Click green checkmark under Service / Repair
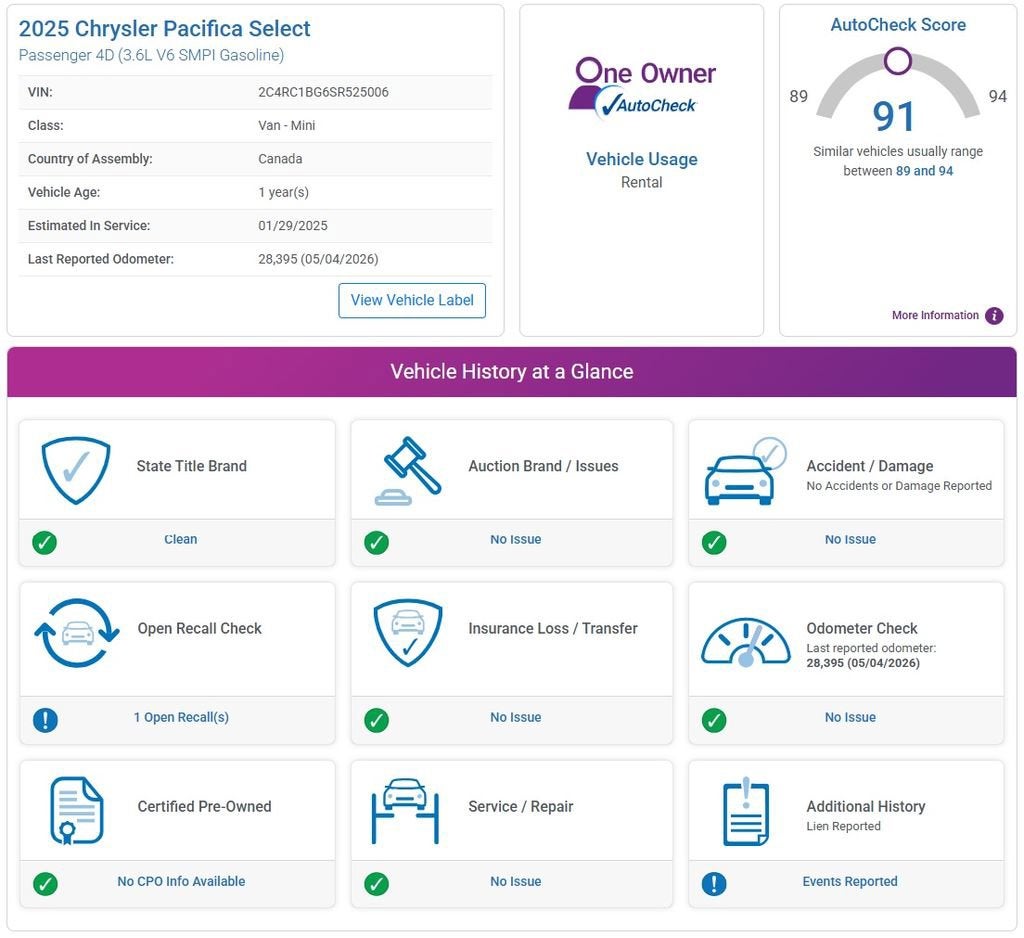 (376, 884)
